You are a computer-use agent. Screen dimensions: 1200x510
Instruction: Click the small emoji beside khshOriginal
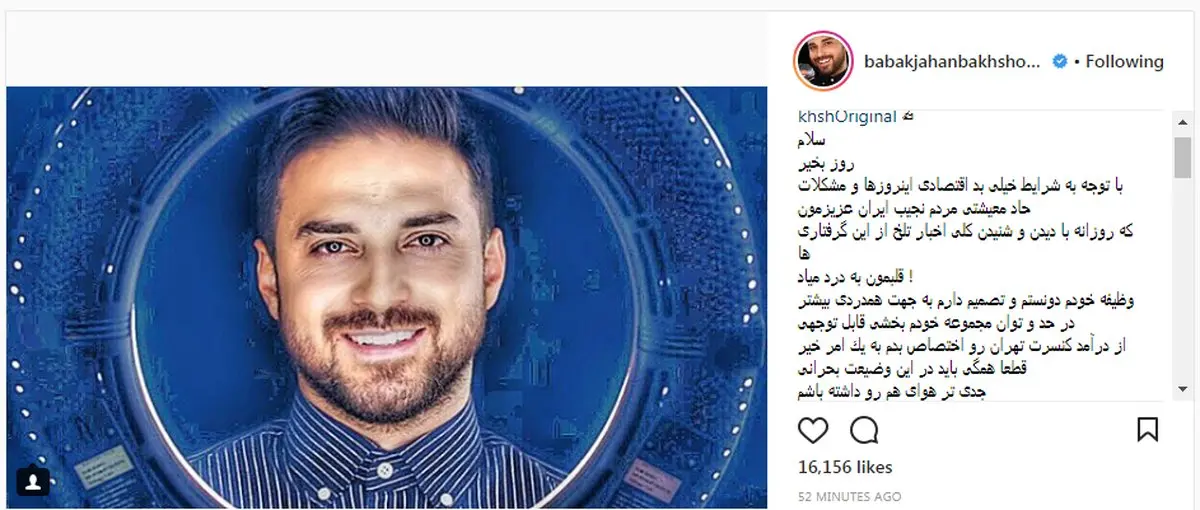908,116
